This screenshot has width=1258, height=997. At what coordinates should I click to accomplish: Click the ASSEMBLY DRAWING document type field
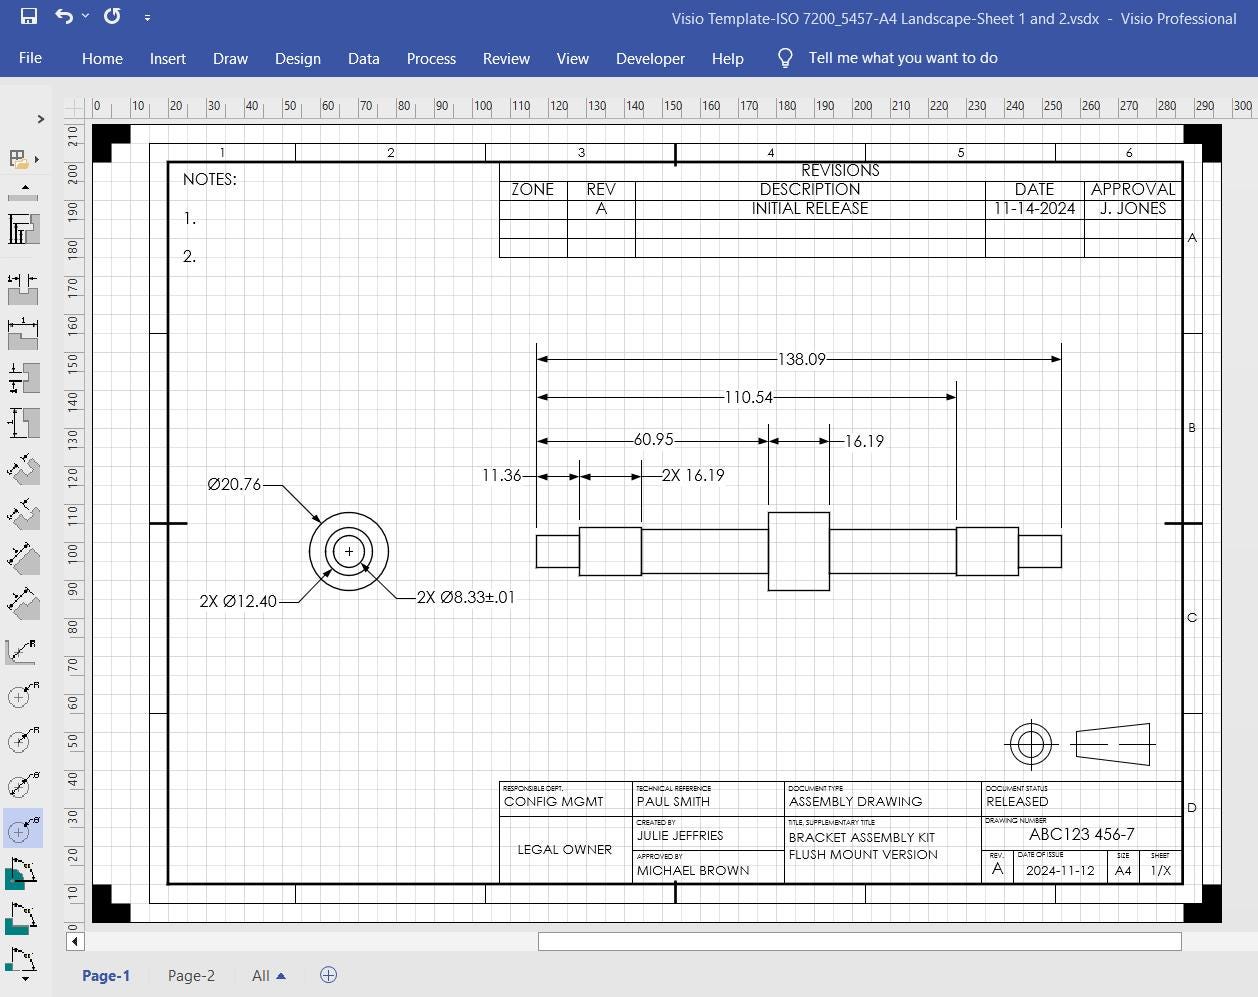click(x=856, y=801)
